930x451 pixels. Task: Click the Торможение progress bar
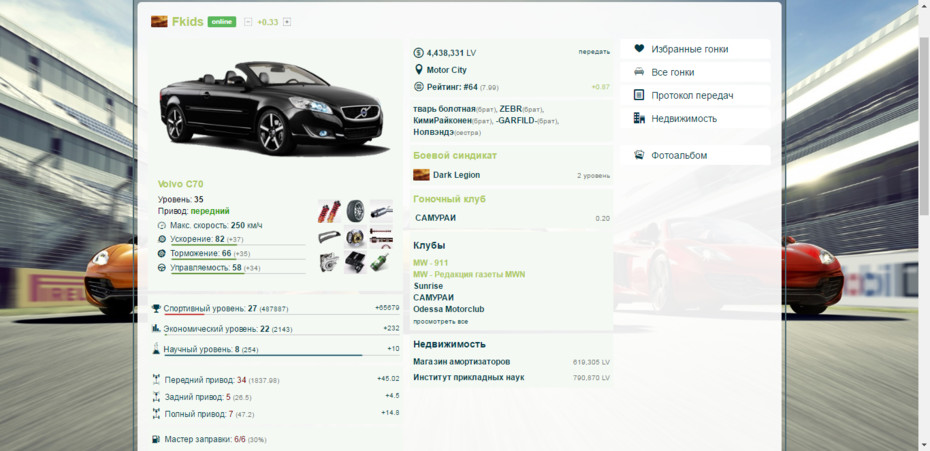pyautogui.click(x=238, y=259)
